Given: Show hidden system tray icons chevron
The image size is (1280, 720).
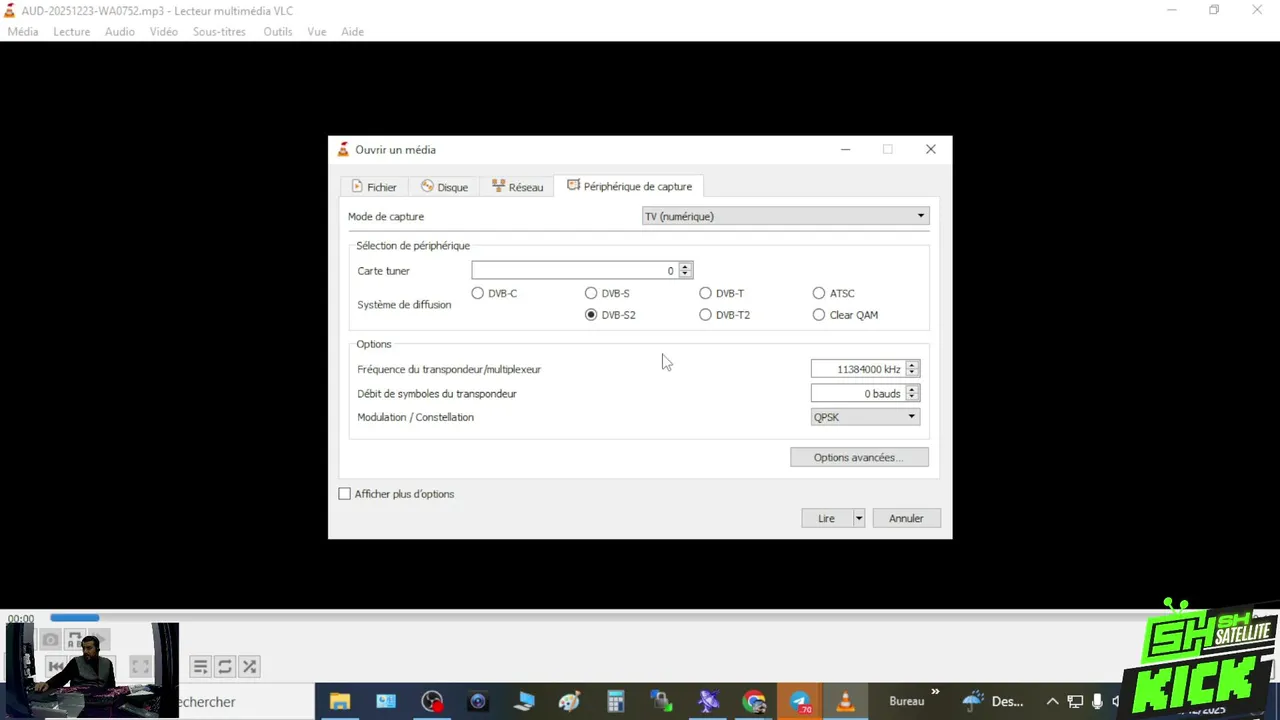Looking at the screenshot, I should [1052, 702].
